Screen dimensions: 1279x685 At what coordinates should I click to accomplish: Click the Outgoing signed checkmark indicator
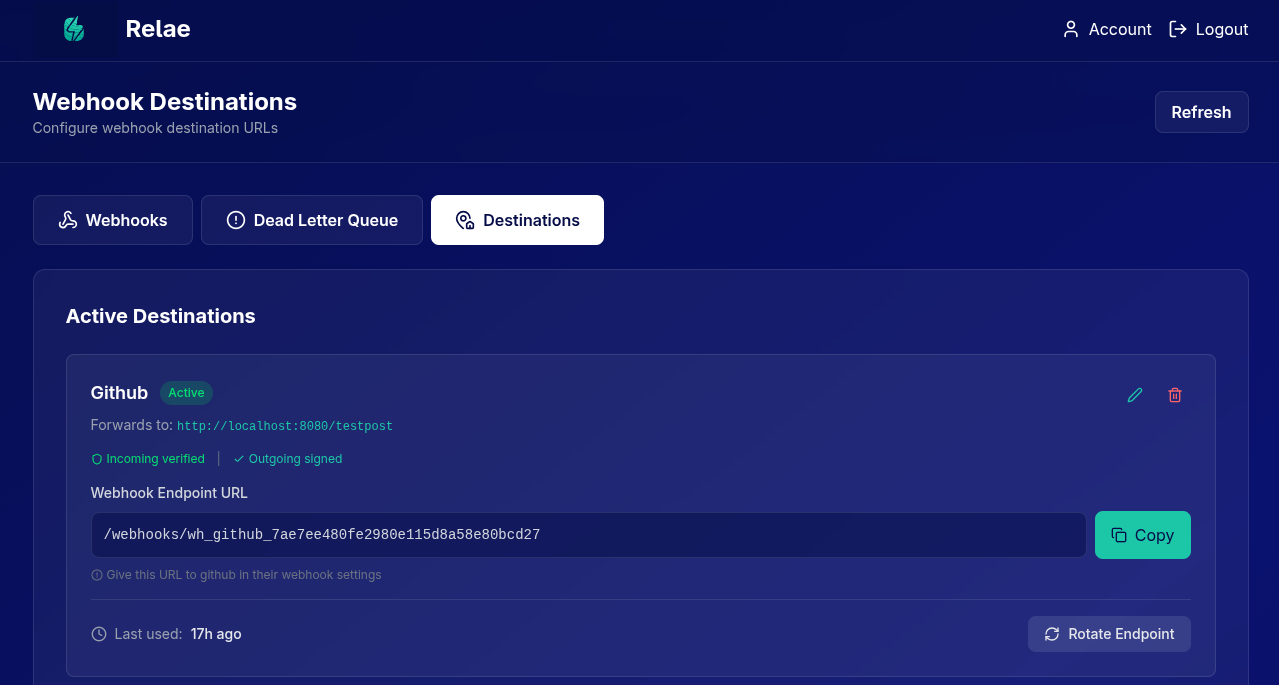click(239, 459)
